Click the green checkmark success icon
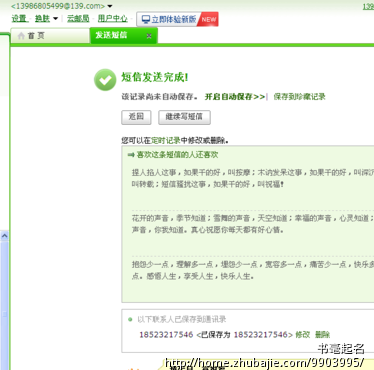The width and height of the screenshot is (374, 370). [x=105, y=80]
